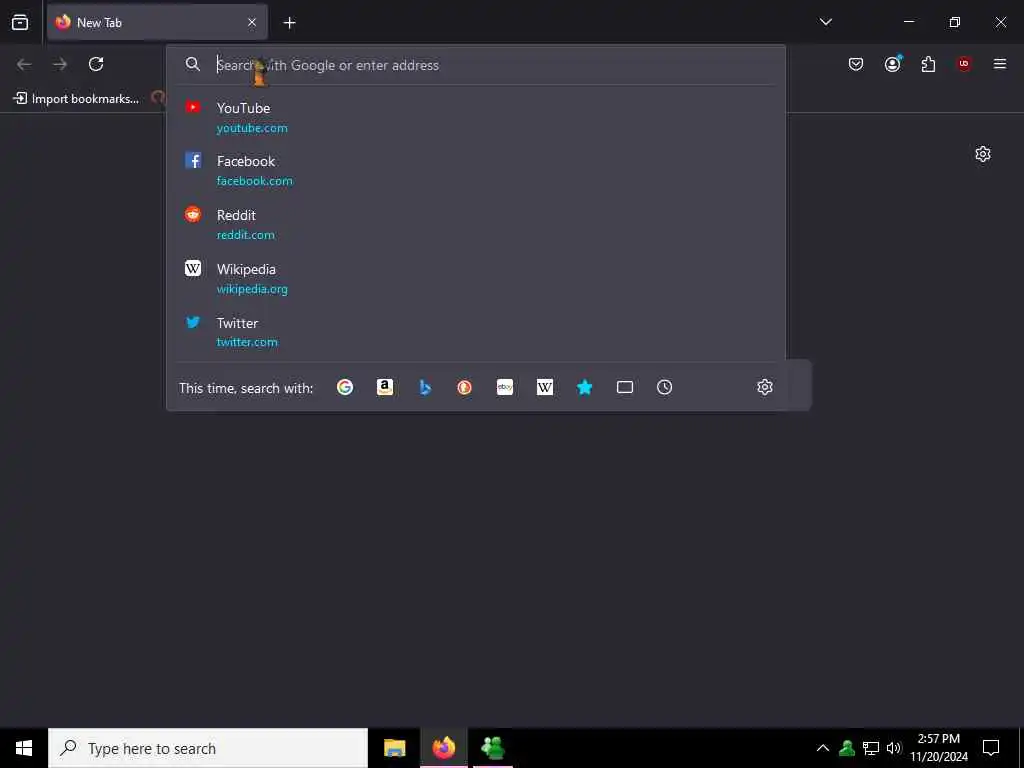Search this time with DuckDuckGo icon
This screenshot has height=768, width=1024.
tap(464, 387)
